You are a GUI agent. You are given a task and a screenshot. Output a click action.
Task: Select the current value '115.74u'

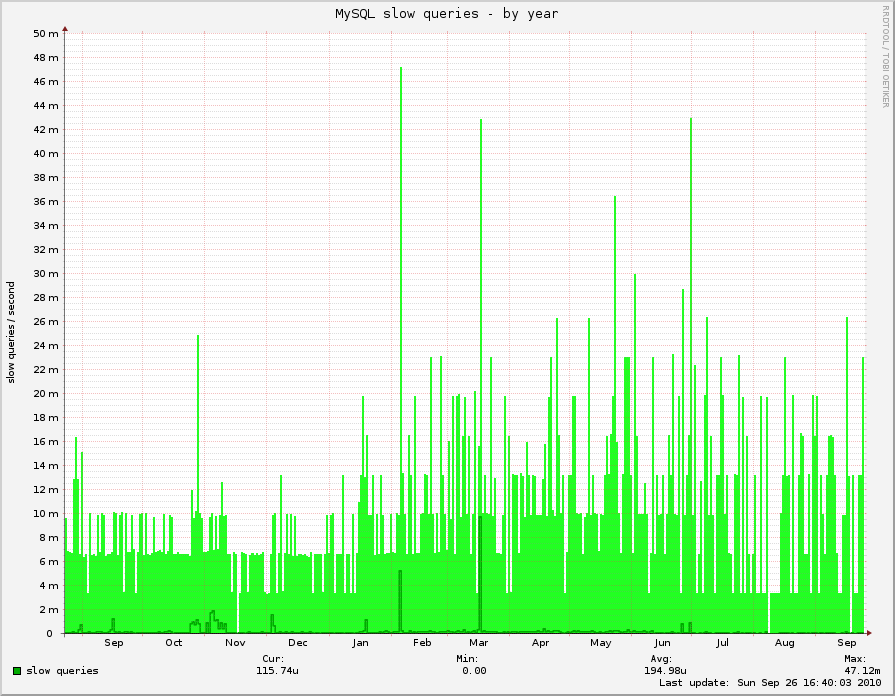pos(277,671)
